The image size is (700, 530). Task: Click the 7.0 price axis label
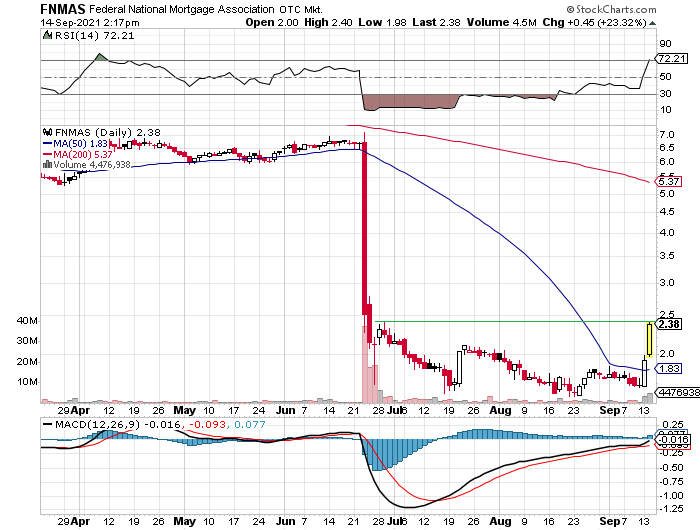click(667, 134)
